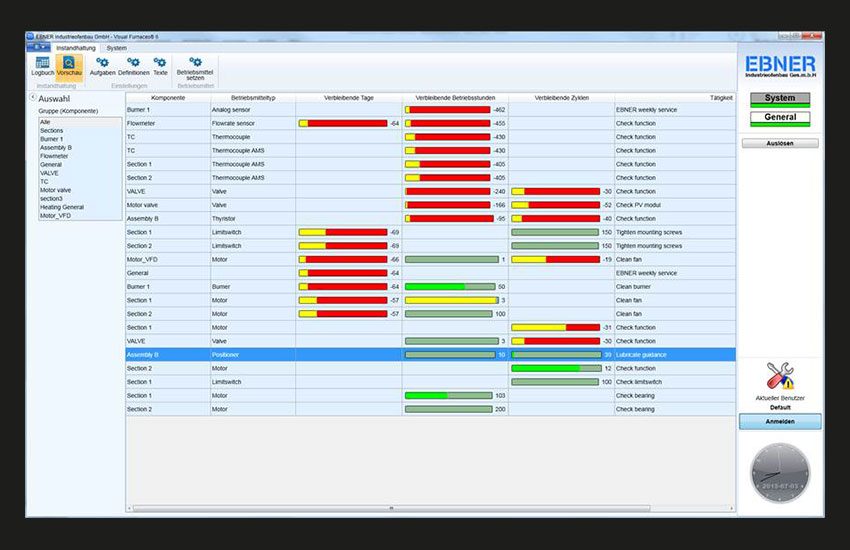Screen dimensions: 850x550
Task: Select 'Sections' in the group list
Action: pyautogui.click(x=80, y=131)
